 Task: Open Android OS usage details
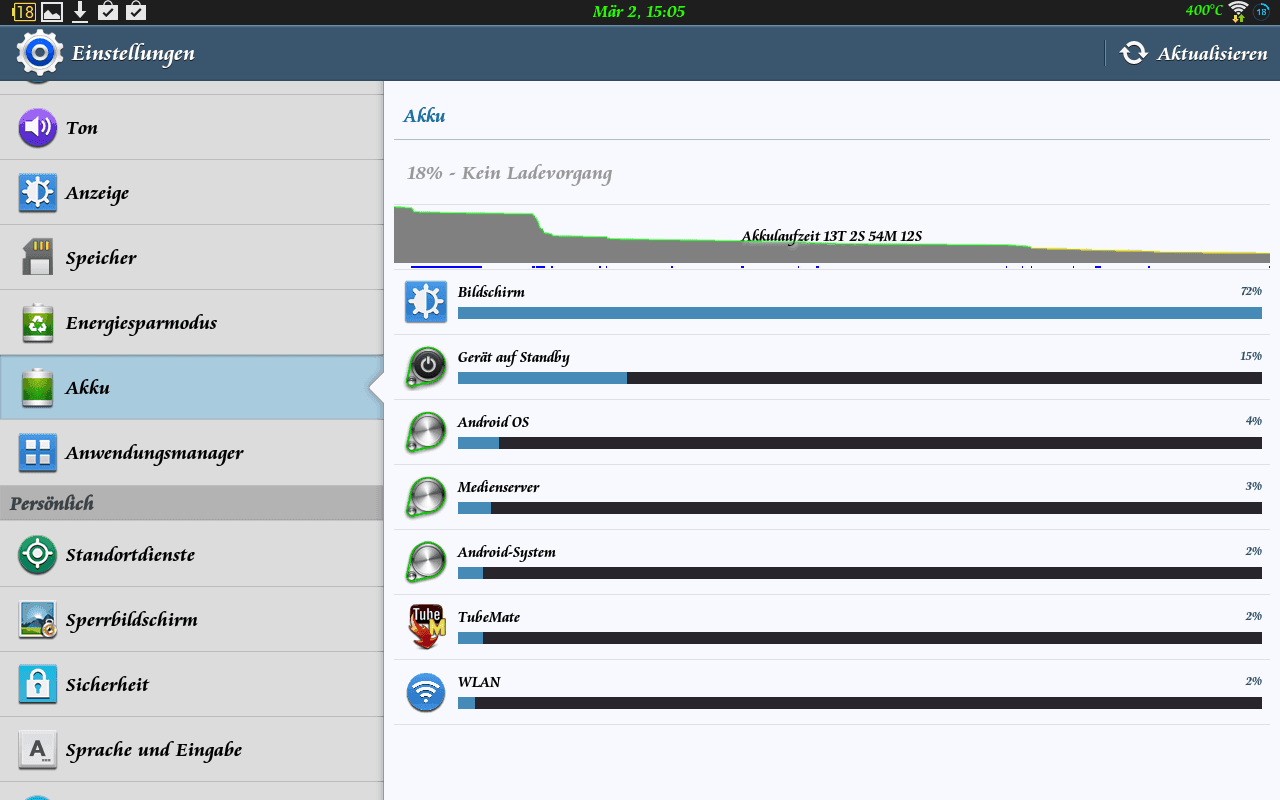[x=832, y=432]
